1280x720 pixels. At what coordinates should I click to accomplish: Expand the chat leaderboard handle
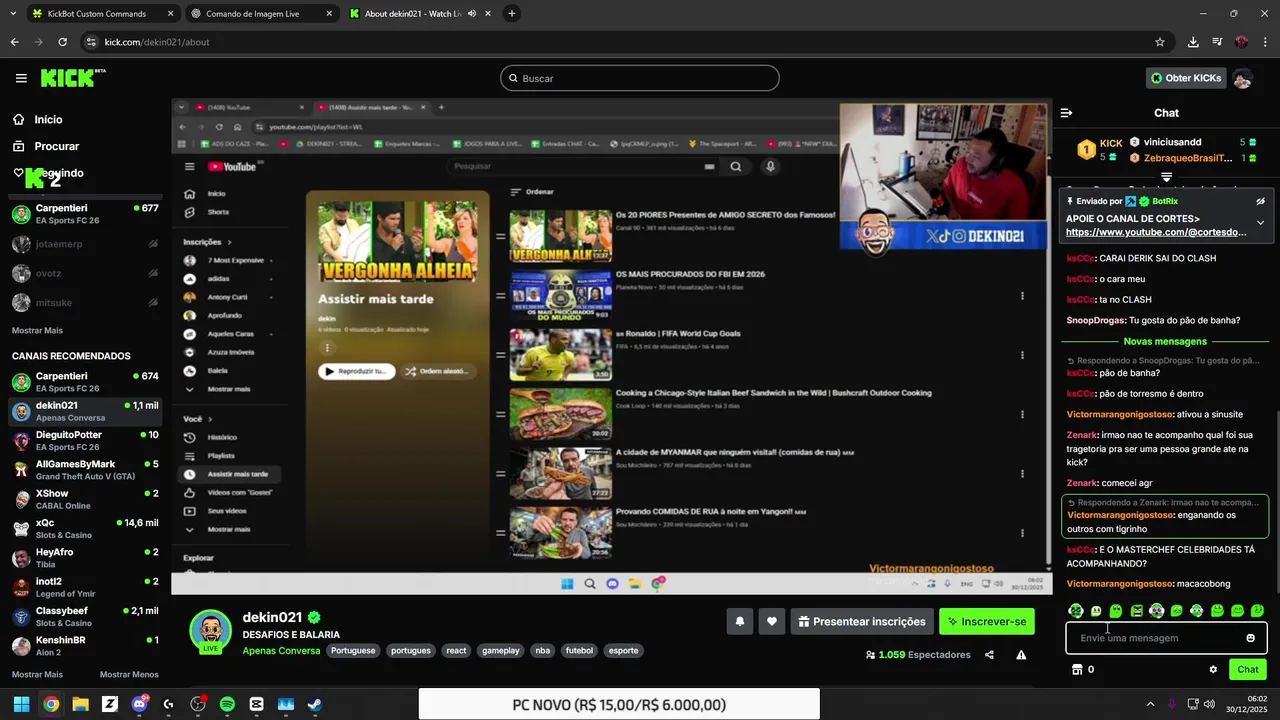coord(1166,176)
